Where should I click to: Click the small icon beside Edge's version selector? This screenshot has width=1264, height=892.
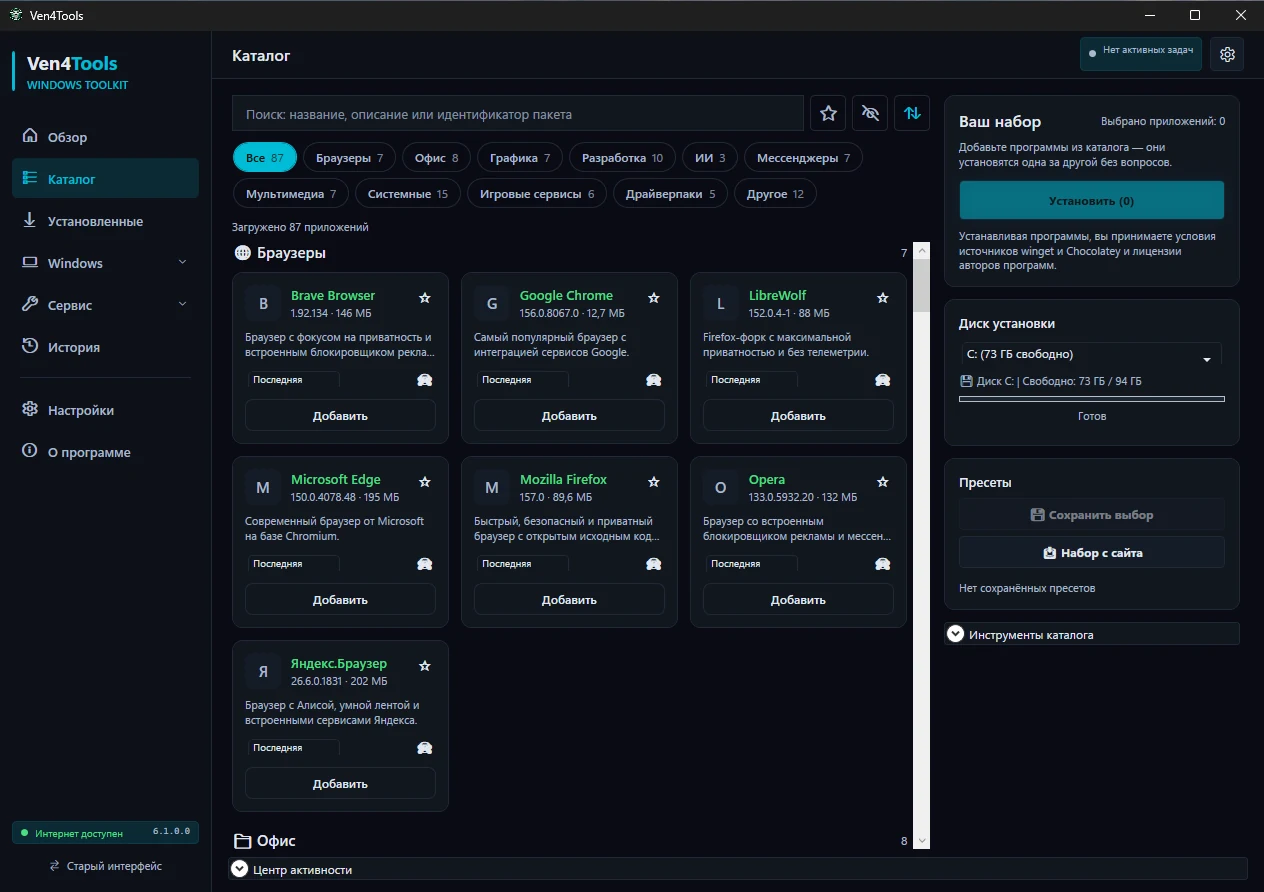(425, 564)
